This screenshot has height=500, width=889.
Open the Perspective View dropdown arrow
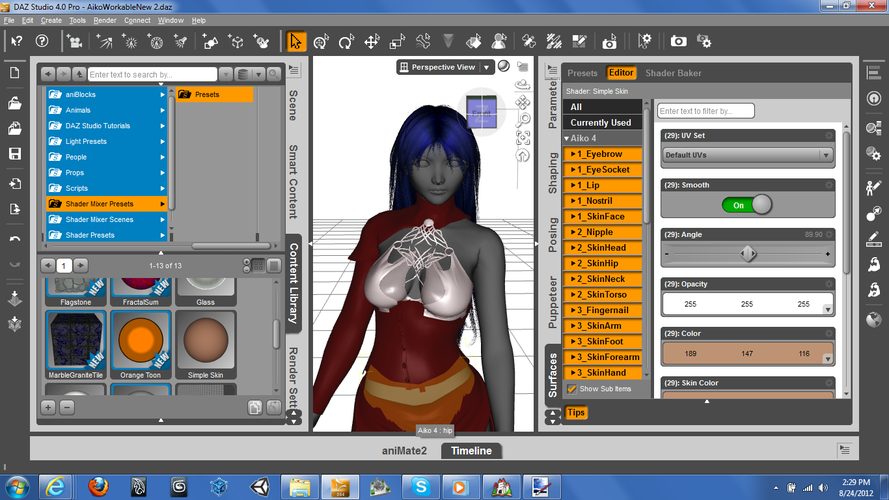pos(486,67)
